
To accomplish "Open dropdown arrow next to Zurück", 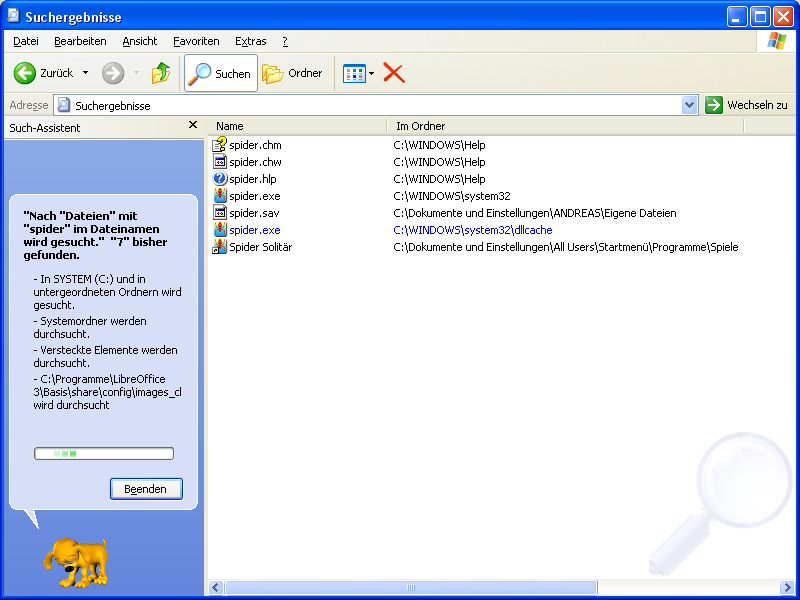I will (x=85, y=73).
